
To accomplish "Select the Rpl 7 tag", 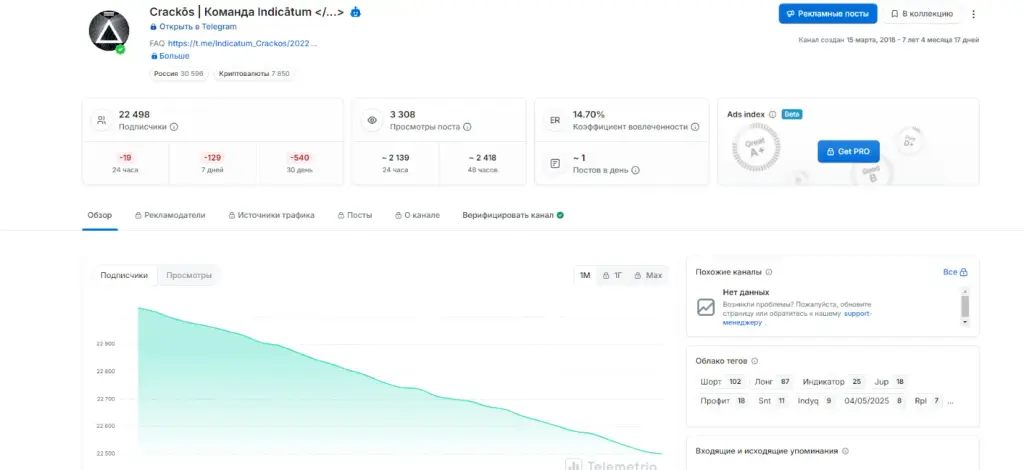I will click(927, 401).
